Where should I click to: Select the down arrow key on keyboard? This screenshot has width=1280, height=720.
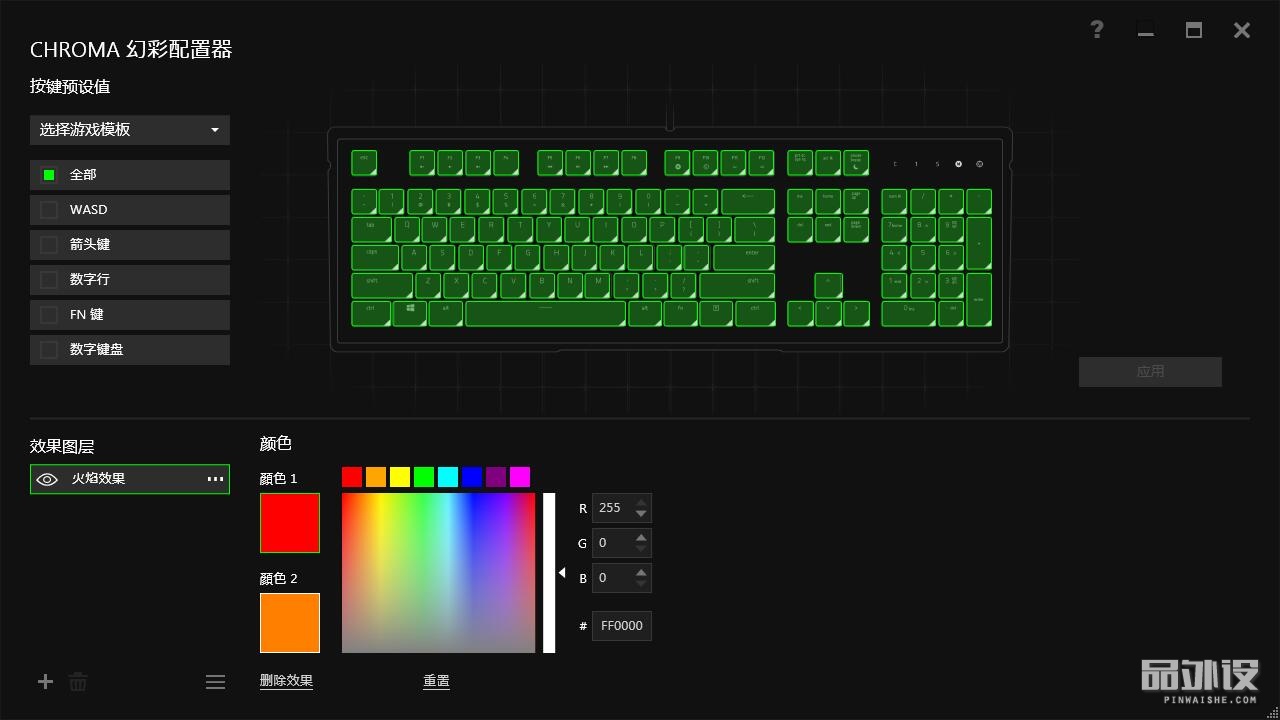[828, 313]
